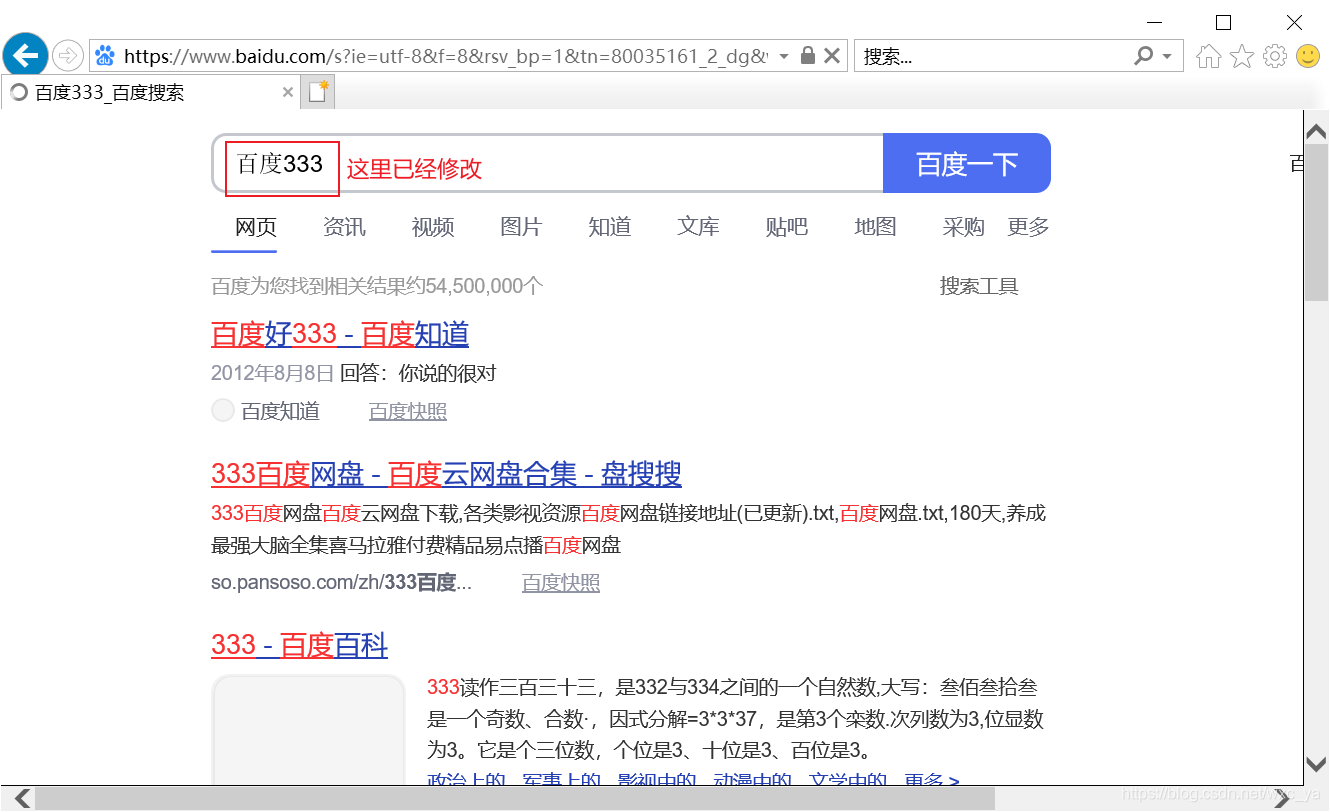Go to the browser Home icon
The image size is (1330, 812).
(x=1208, y=56)
